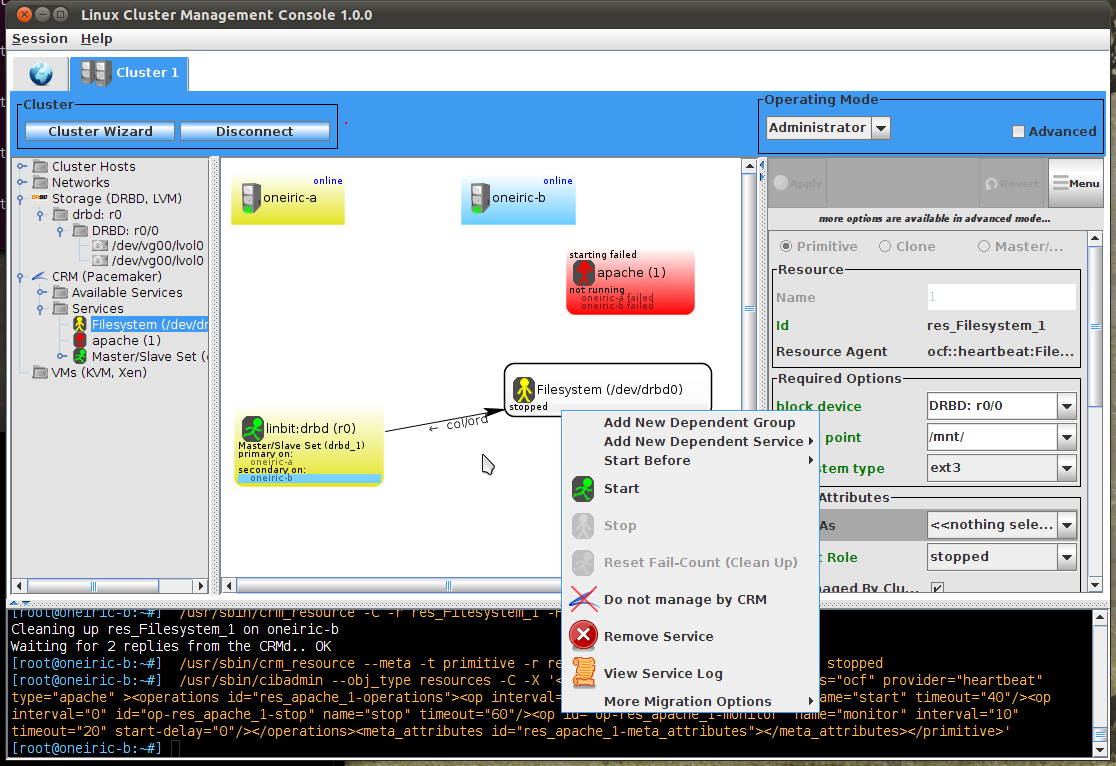Select the Clone resource radio button
The height and width of the screenshot is (766, 1116).
[x=883, y=246]
